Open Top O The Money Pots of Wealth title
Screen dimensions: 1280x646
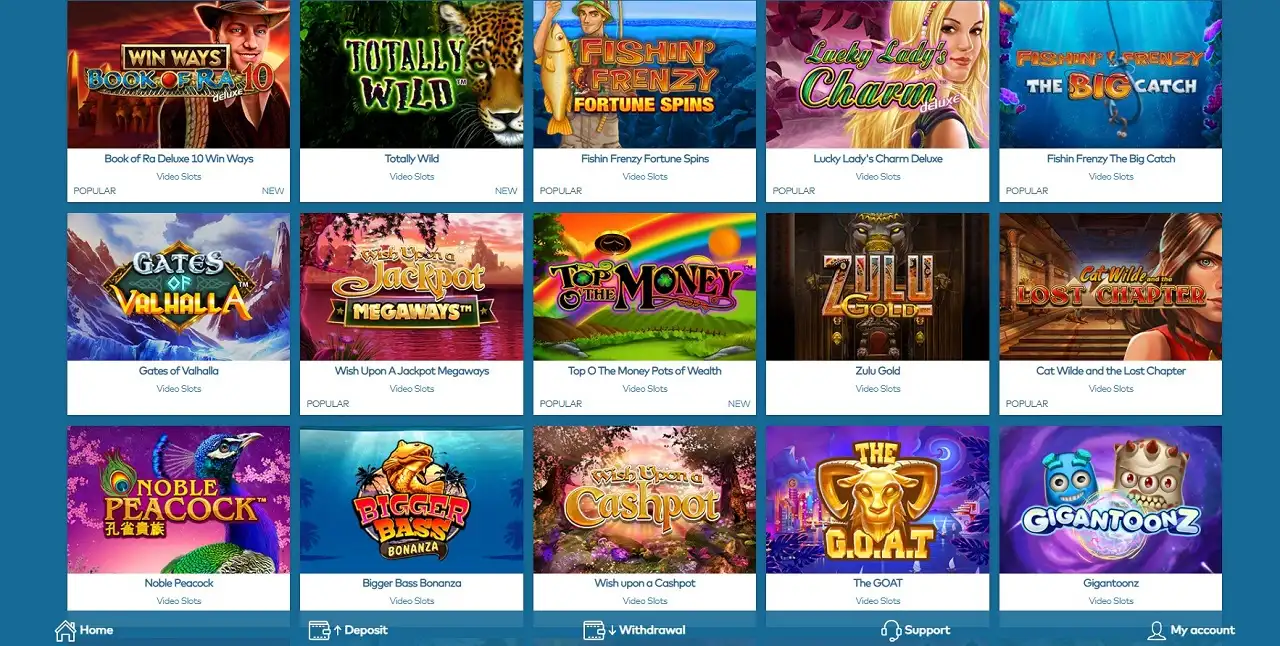click(x=645, y=371)
